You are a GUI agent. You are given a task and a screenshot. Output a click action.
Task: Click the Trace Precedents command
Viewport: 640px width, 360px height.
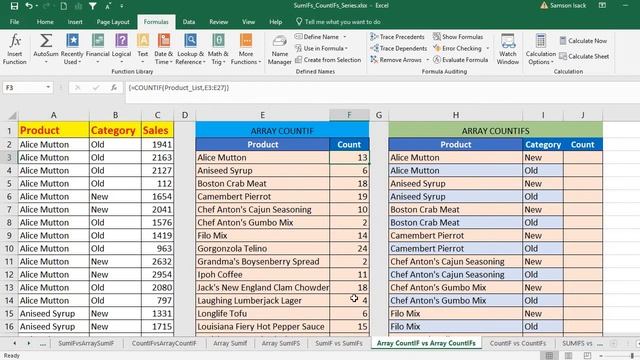tap(398, 37)
